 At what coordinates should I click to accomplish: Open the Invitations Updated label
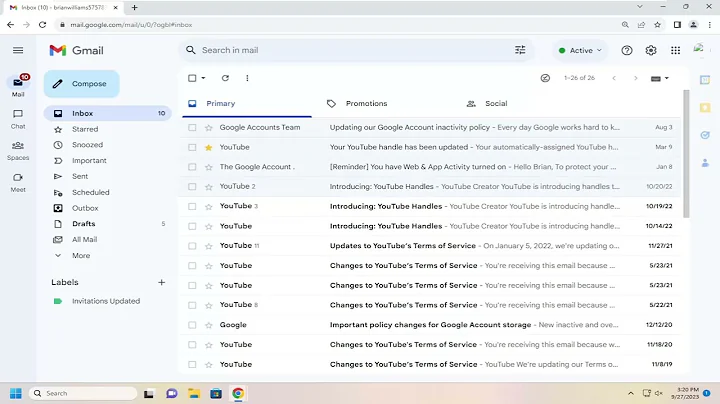[107, 301]
